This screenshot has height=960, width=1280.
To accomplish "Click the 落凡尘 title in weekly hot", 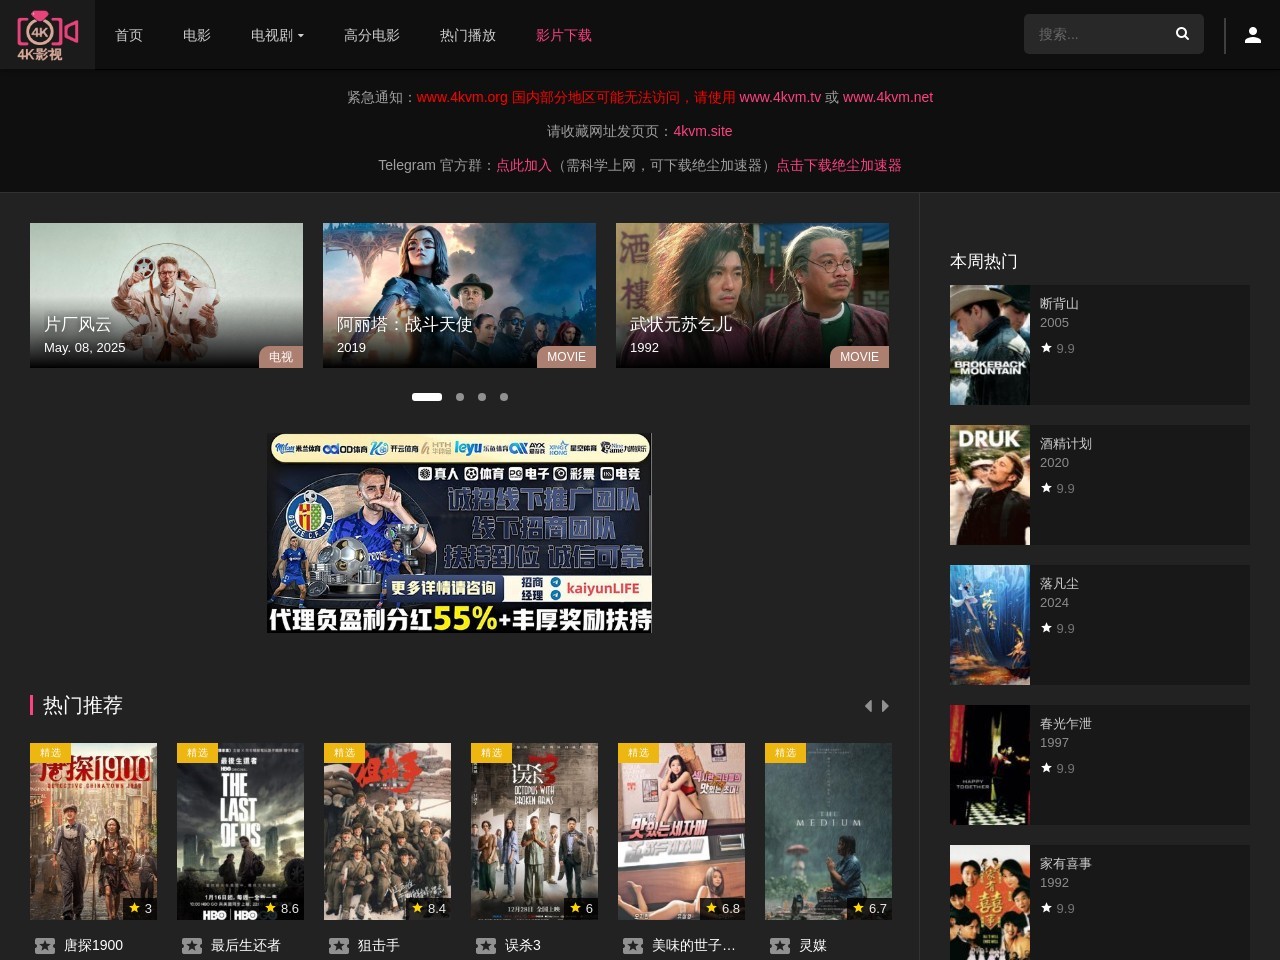I will click(1059, 583).
